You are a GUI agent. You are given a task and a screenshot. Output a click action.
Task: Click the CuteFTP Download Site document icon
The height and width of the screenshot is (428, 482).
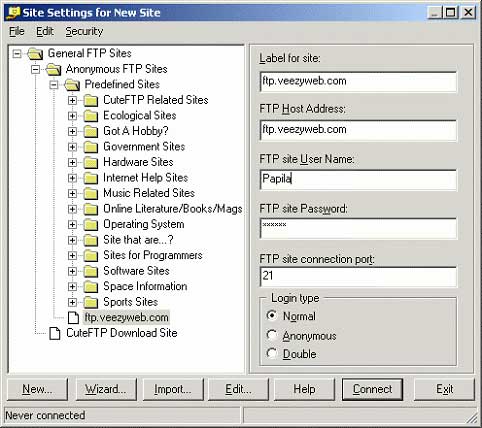pos(55,333)
